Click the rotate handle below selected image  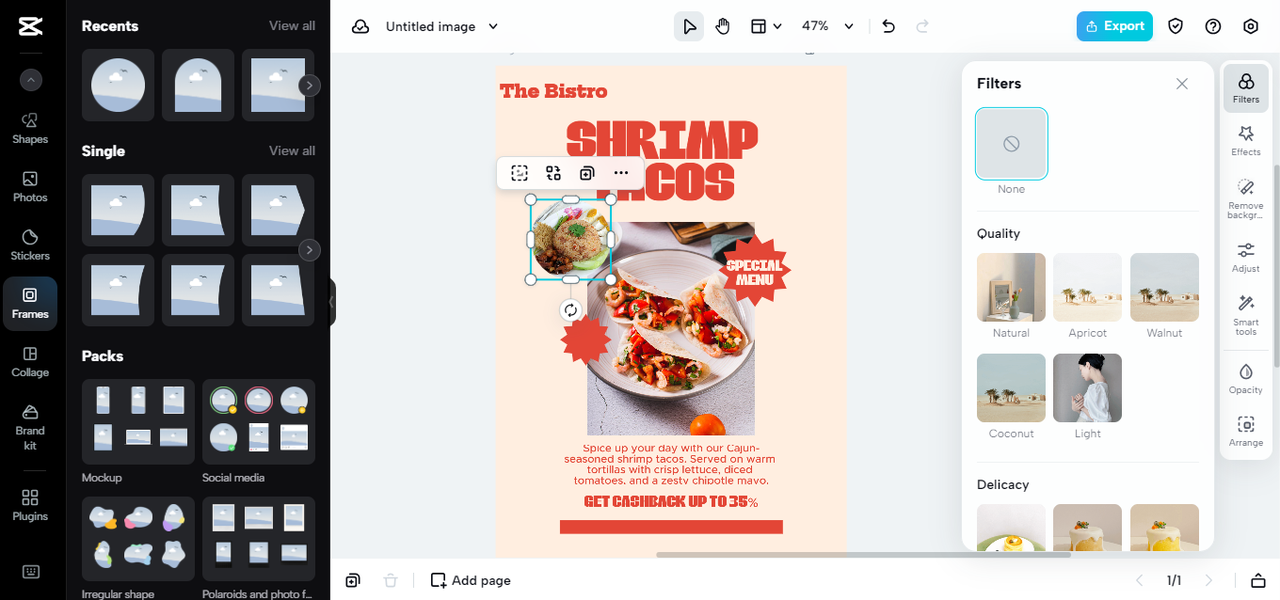point(571,310)
